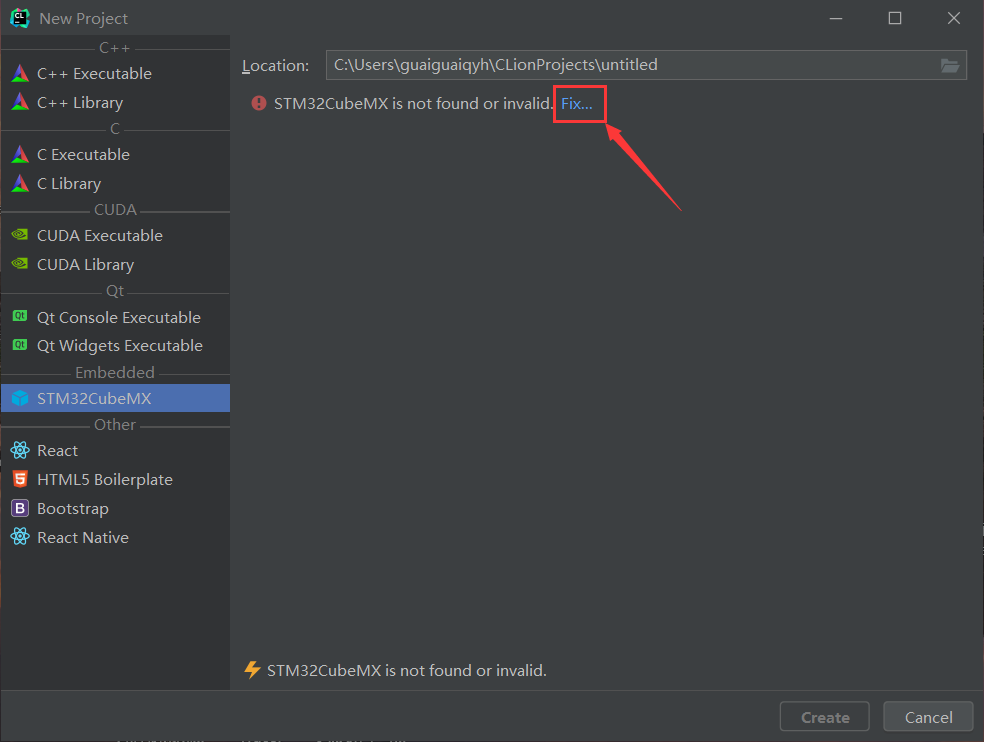The image size is (984, 742).
Task: Select CUDA Library in the list
Action: click(x=115, y=264)
